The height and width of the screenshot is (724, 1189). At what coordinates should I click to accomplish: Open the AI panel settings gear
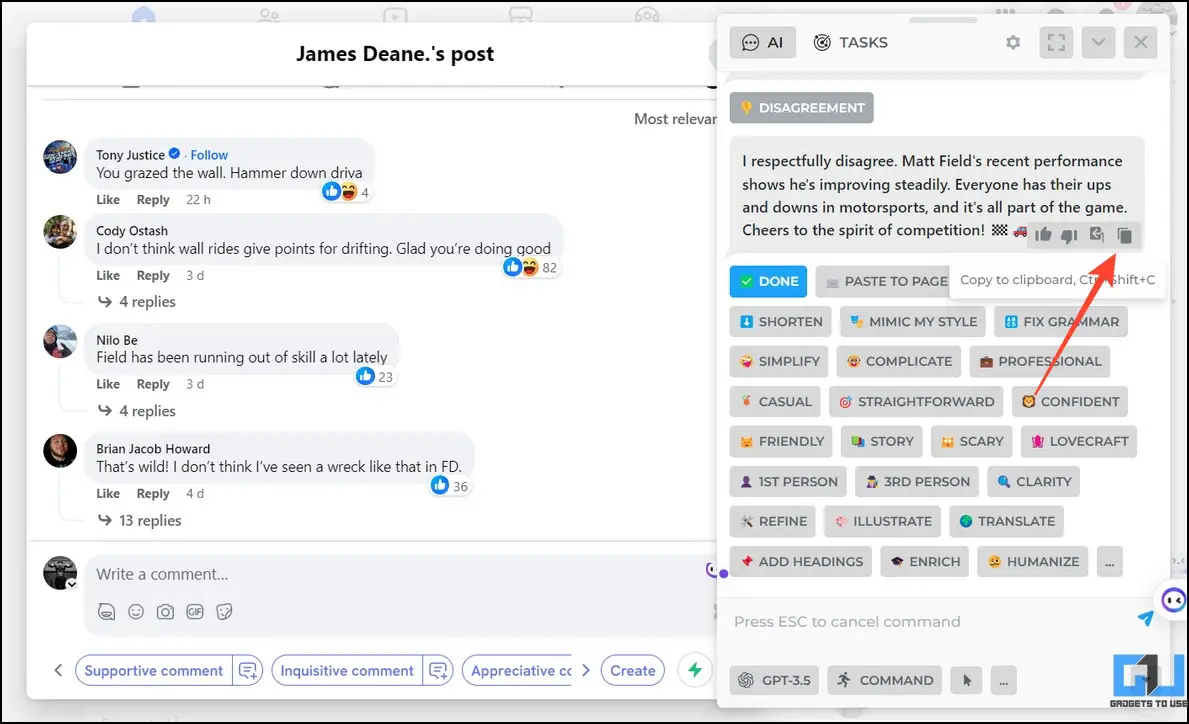(1013, 42)
